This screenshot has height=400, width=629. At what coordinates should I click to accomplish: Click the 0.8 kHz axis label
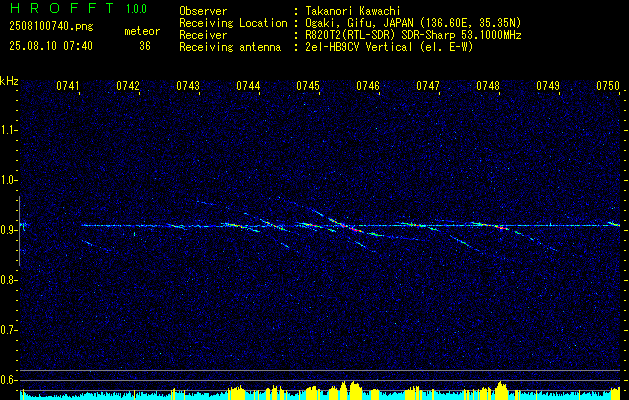pos(9,280)
